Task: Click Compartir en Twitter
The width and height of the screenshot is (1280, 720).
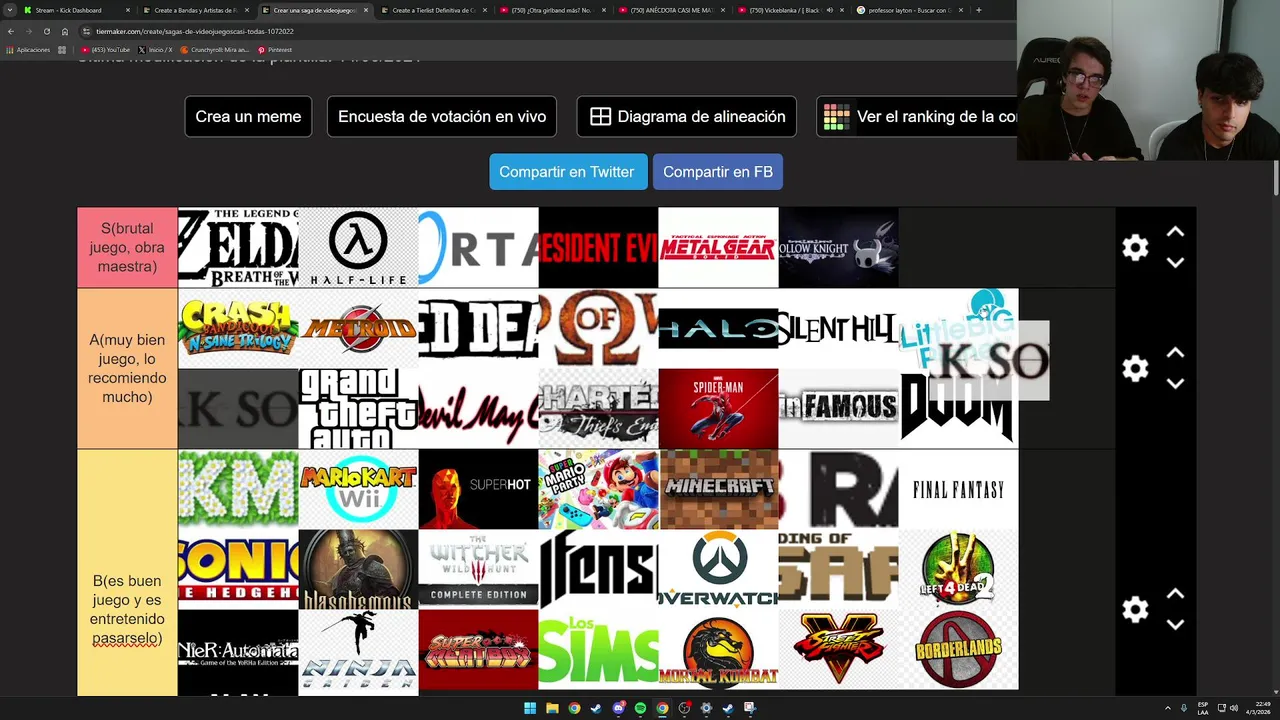Action: tap(568, 172)
